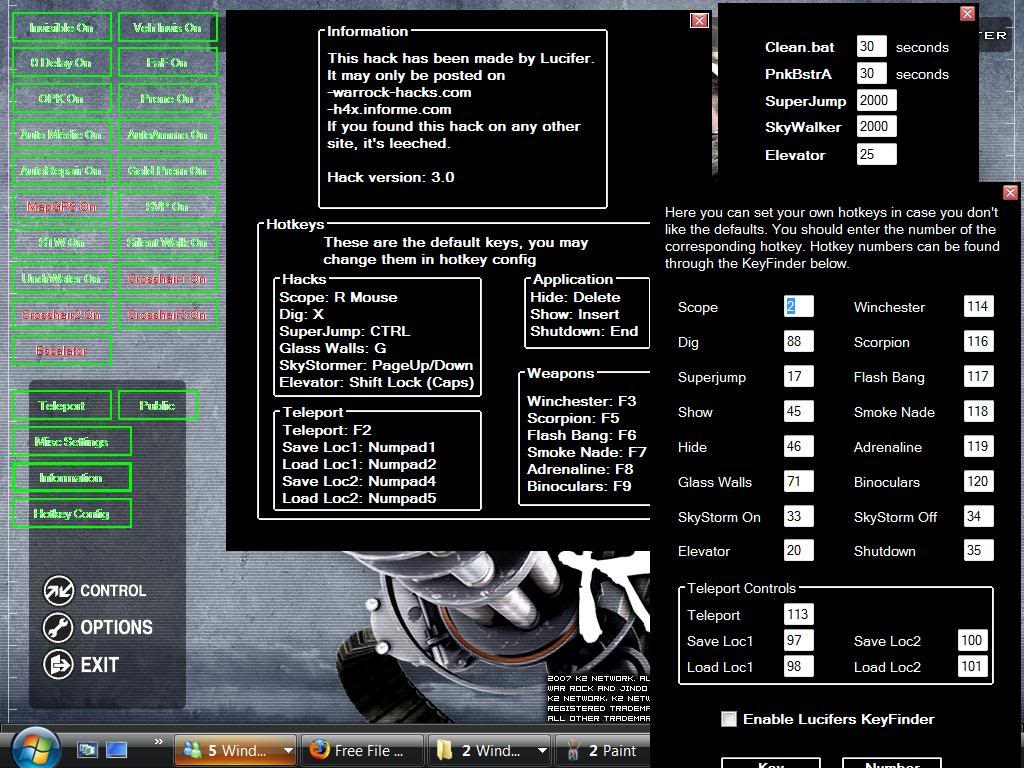Click the Elevator hotkey field showing 20
The width and height of the screenshot is (1024, 768).
[x=799, y=550]
